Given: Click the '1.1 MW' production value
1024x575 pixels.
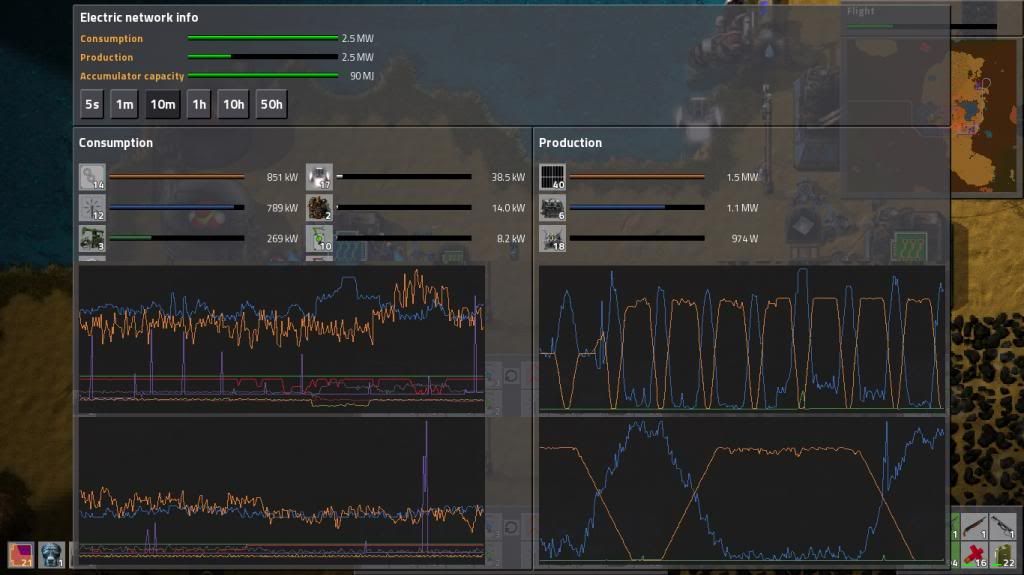Looking at the screenshot, I should pos(743,208).
